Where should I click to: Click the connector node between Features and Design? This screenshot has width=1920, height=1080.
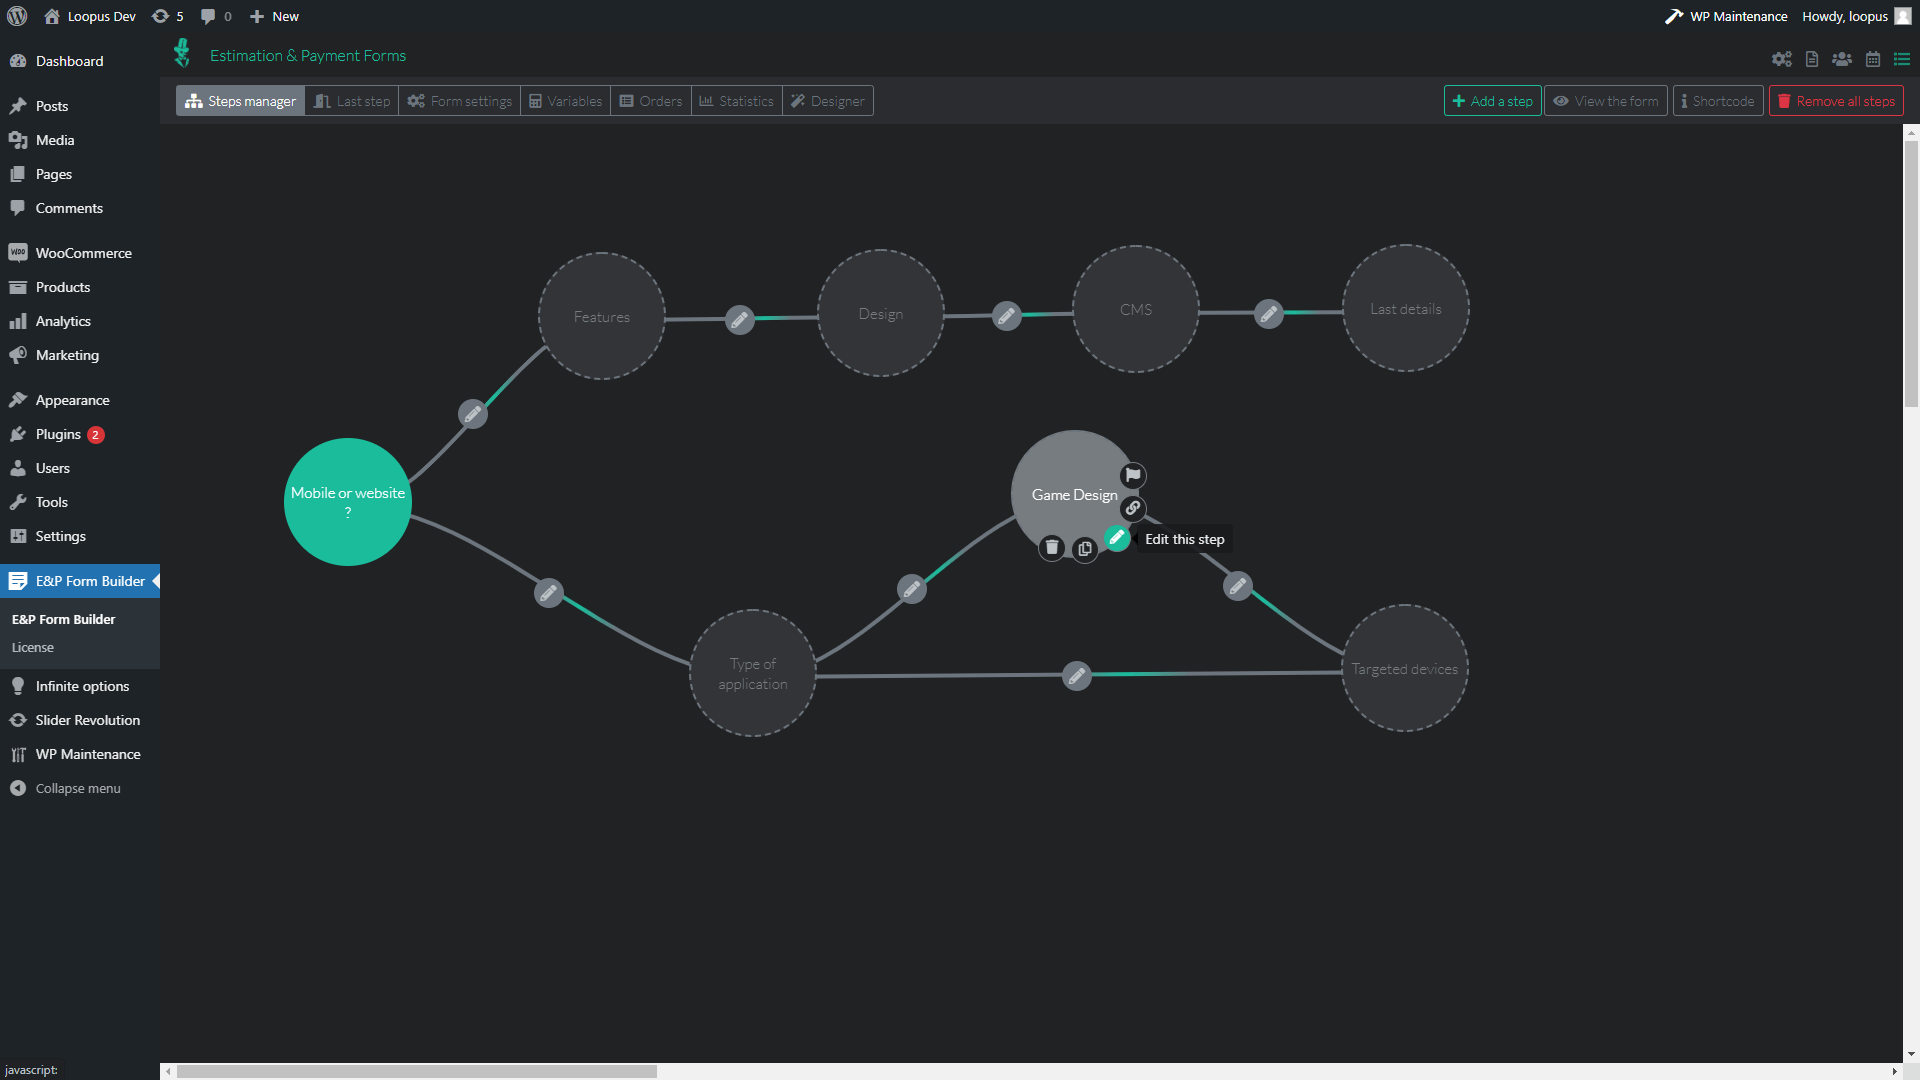740,316
